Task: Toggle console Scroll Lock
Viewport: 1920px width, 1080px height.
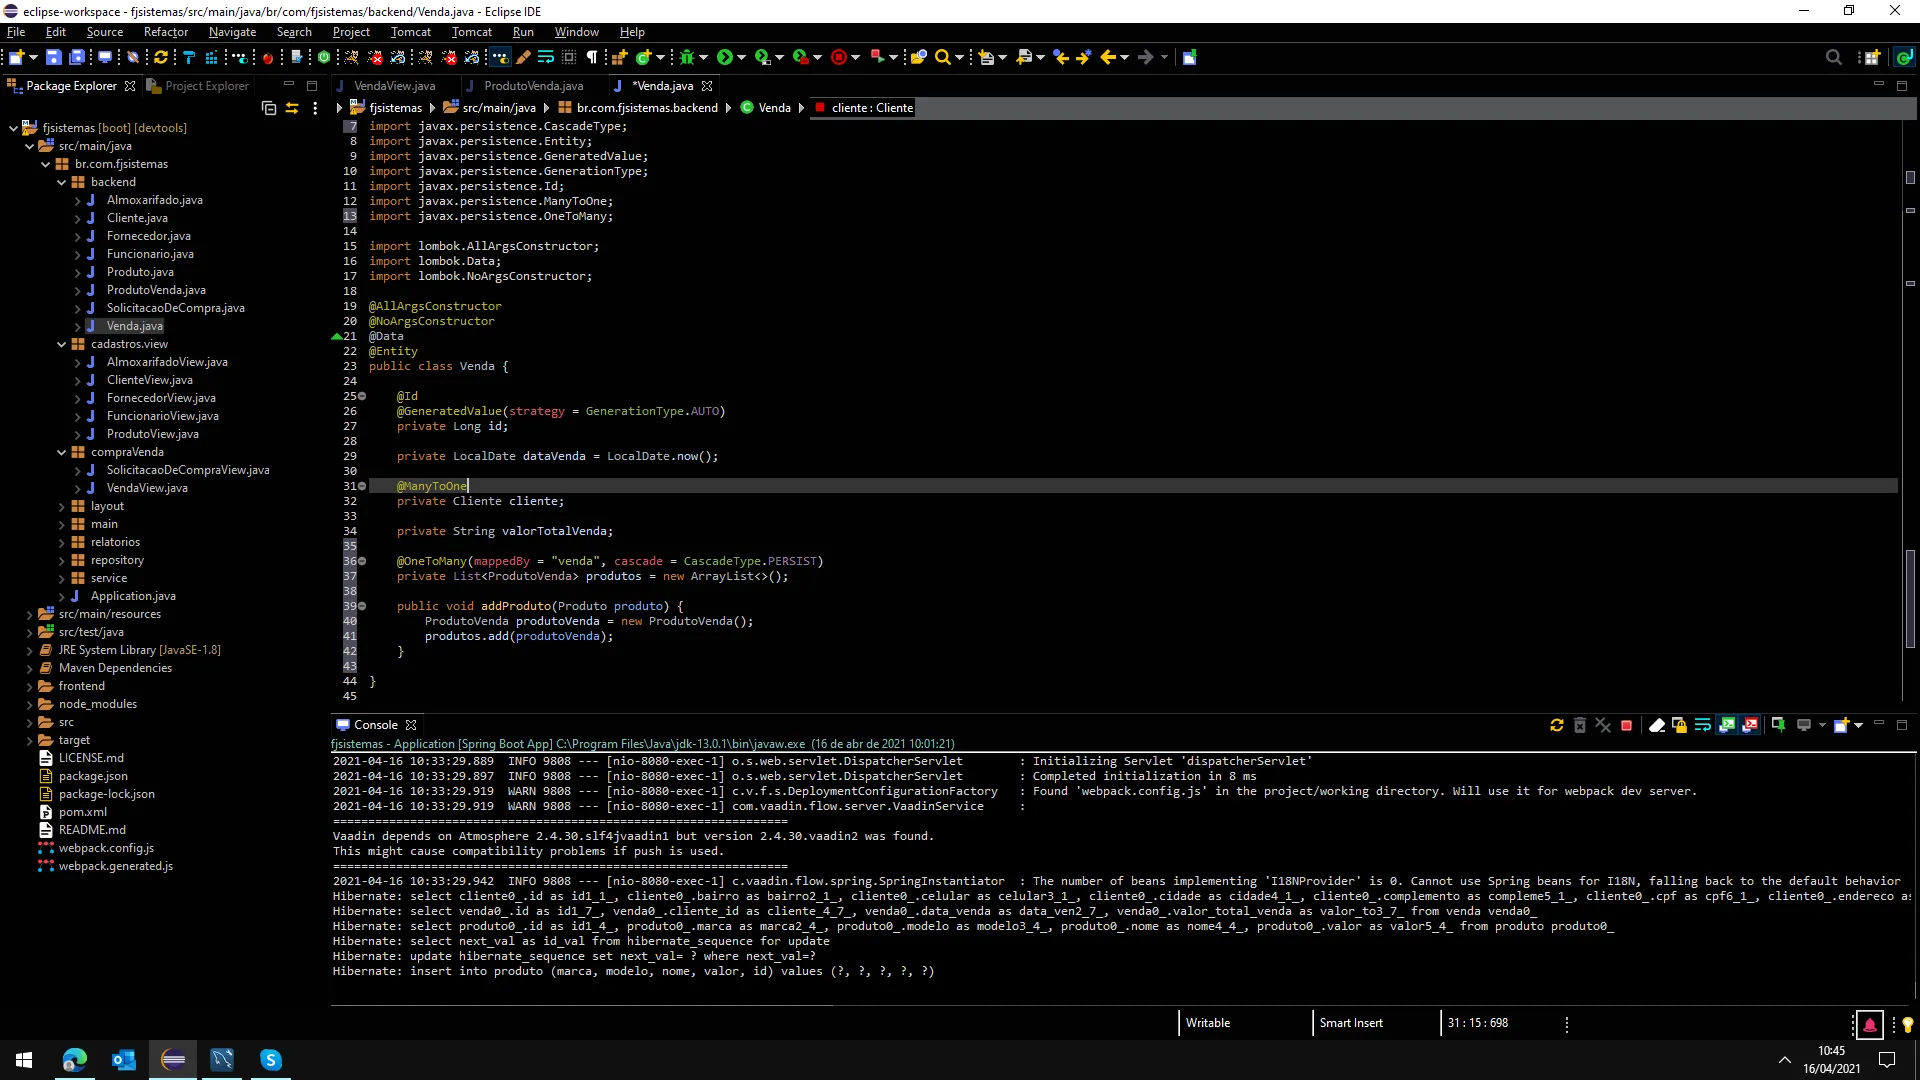Action: [x=1679, y=725]
